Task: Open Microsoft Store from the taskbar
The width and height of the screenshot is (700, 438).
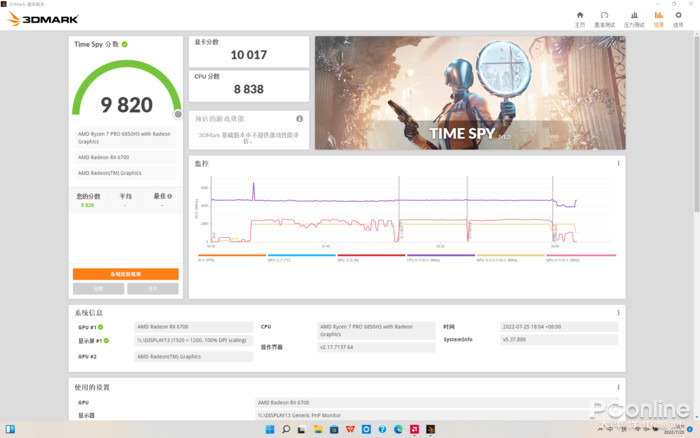Action: coord(334,429)
